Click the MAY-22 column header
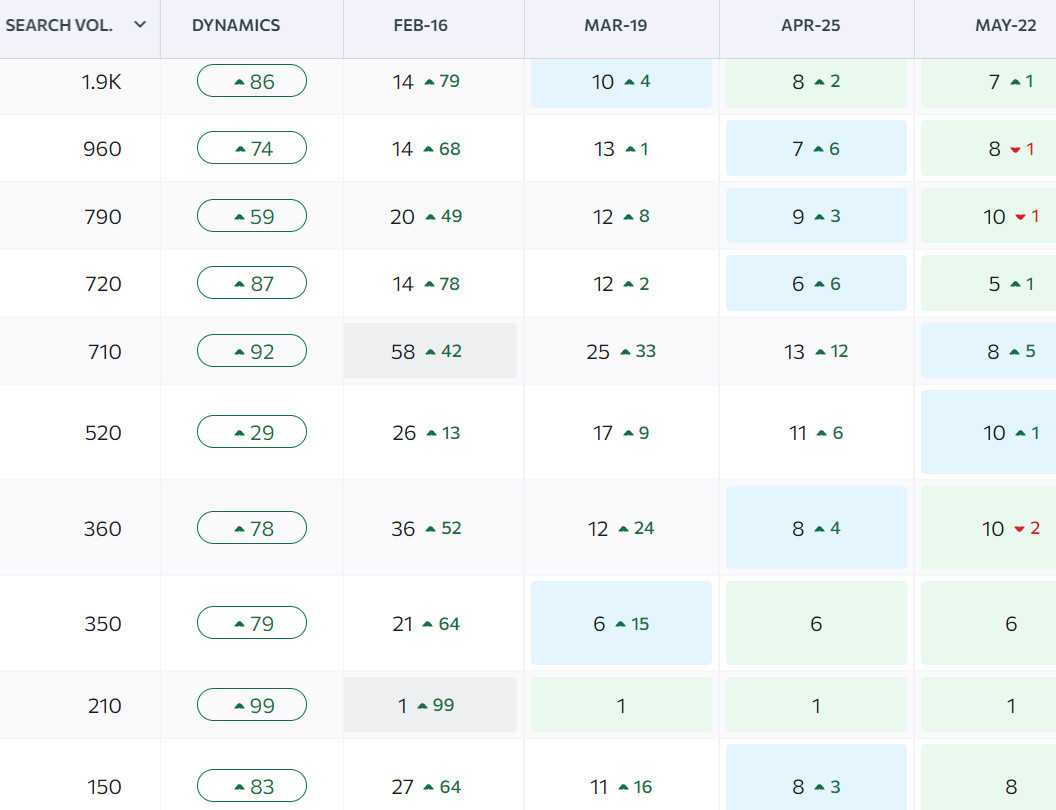Screen dimensions: 1056x810 (1005, 25)
